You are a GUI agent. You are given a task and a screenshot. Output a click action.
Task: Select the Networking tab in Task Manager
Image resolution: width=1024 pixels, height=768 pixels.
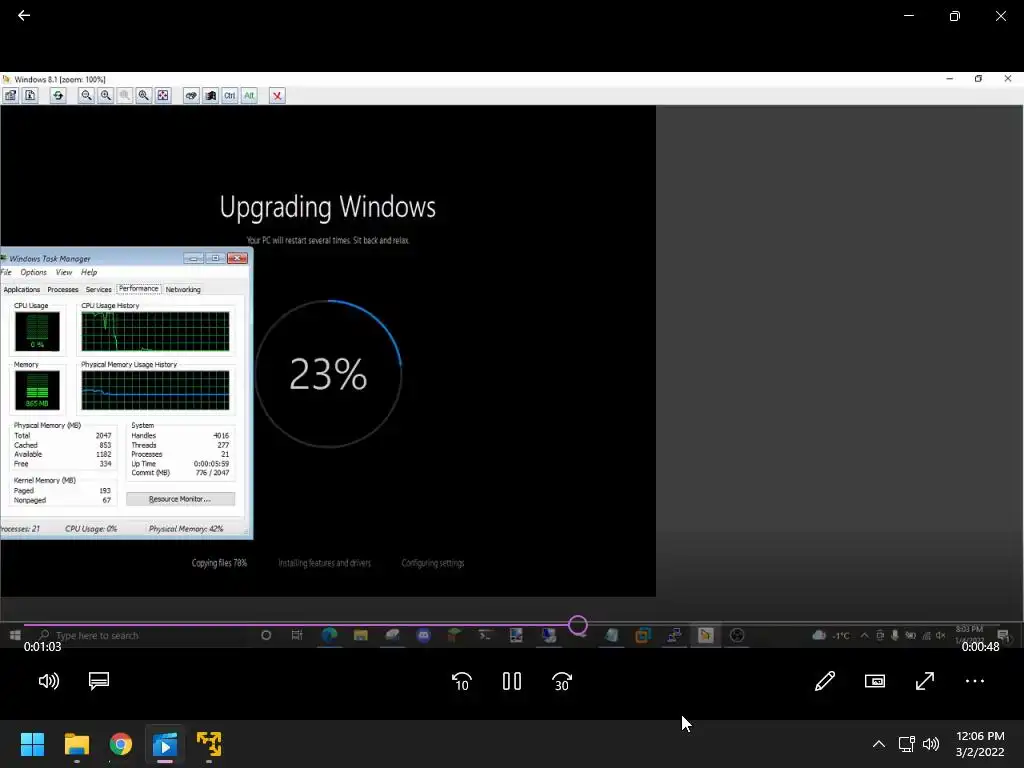pos(183,289)
